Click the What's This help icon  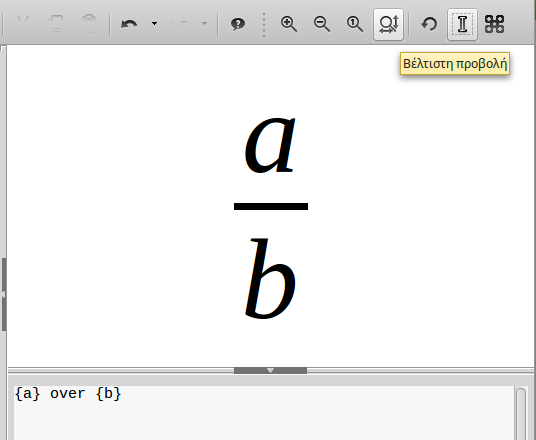[238, 24]
